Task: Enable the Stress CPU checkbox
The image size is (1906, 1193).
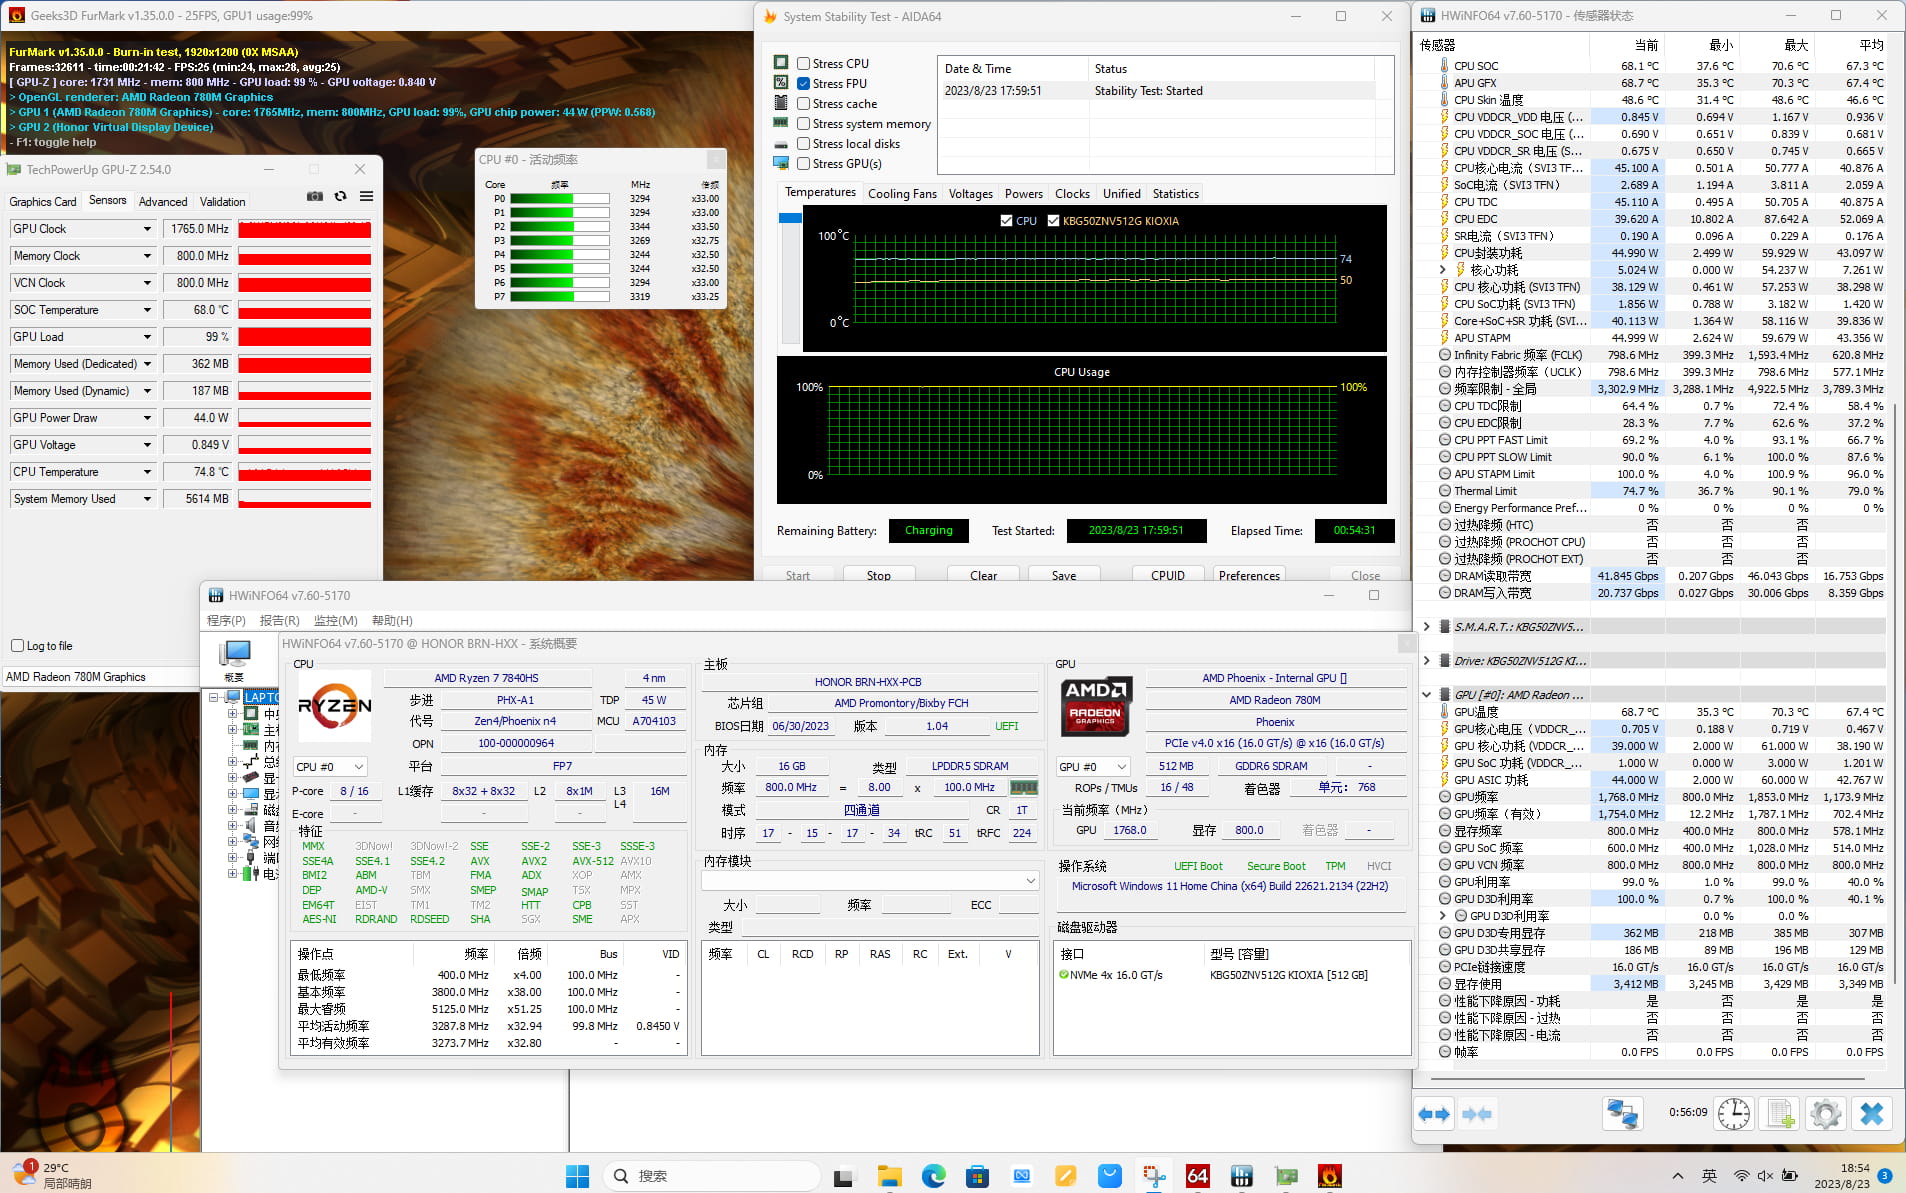Action: [x=803, y=63]
